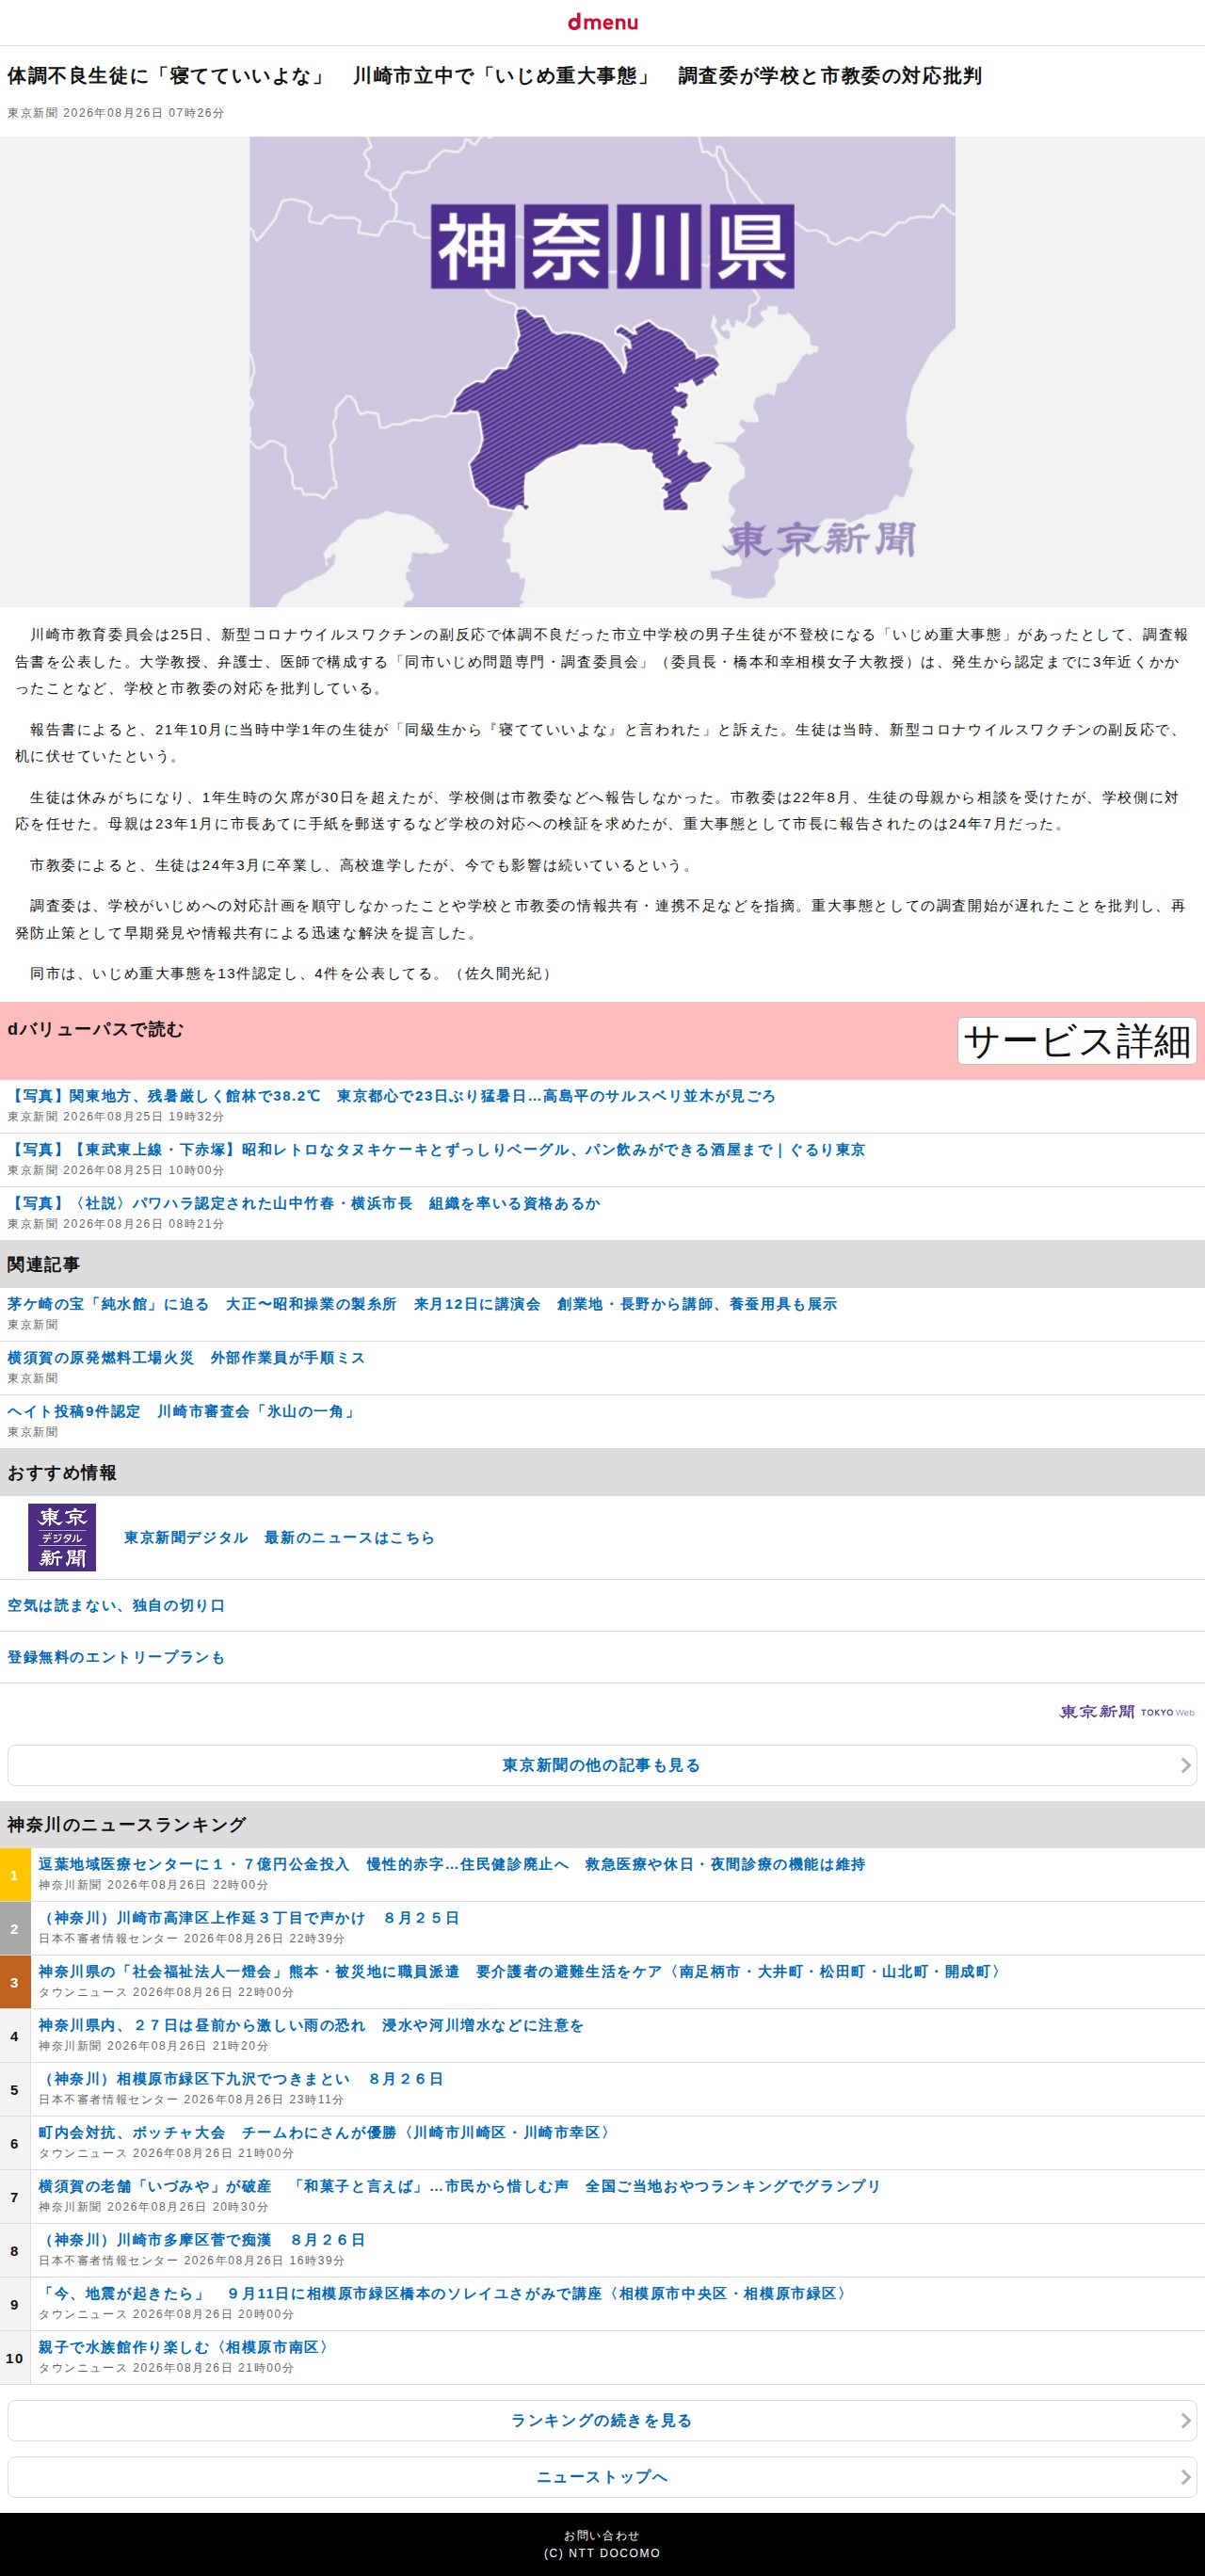
Task: Click the dmenu logo at the top
Action: click(x=602, y=22)
